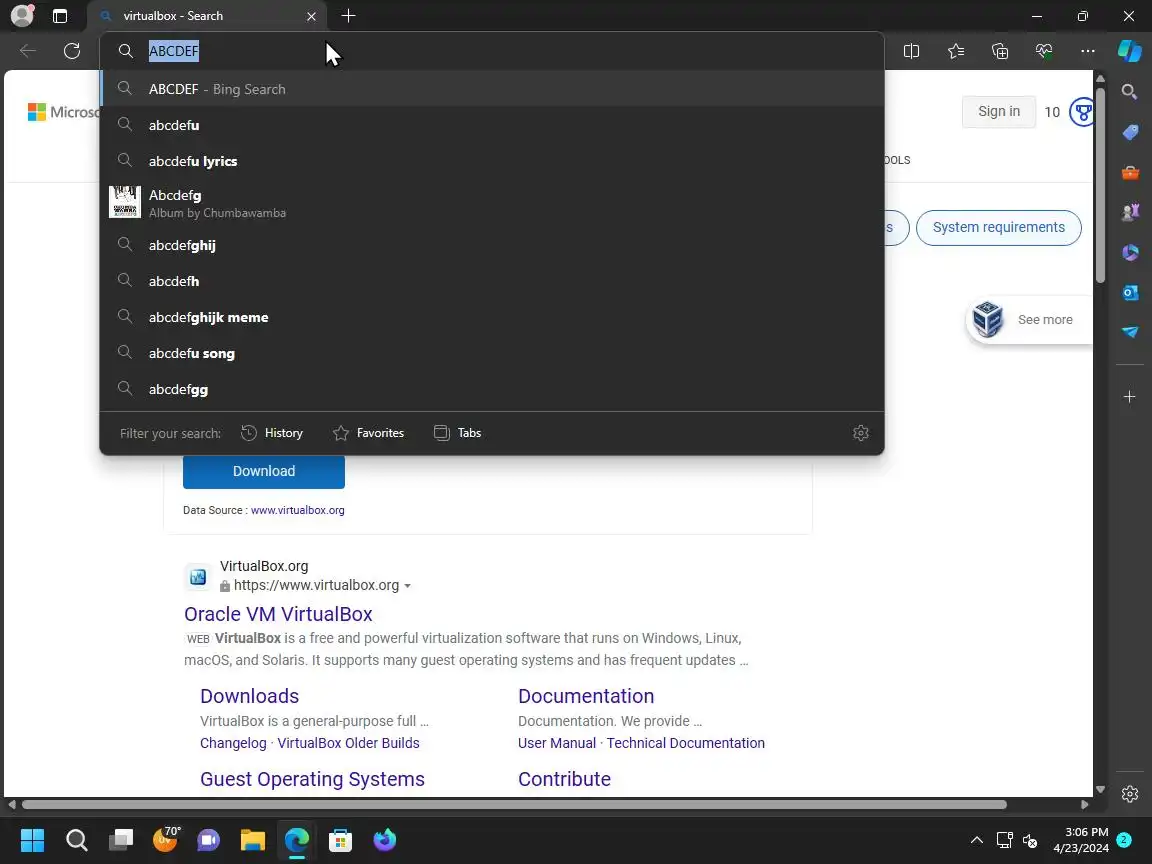This screenshot has width=1152, height=864.
Task: Open sidebar Tools briefcase icon
Action: pos(1130,173)
